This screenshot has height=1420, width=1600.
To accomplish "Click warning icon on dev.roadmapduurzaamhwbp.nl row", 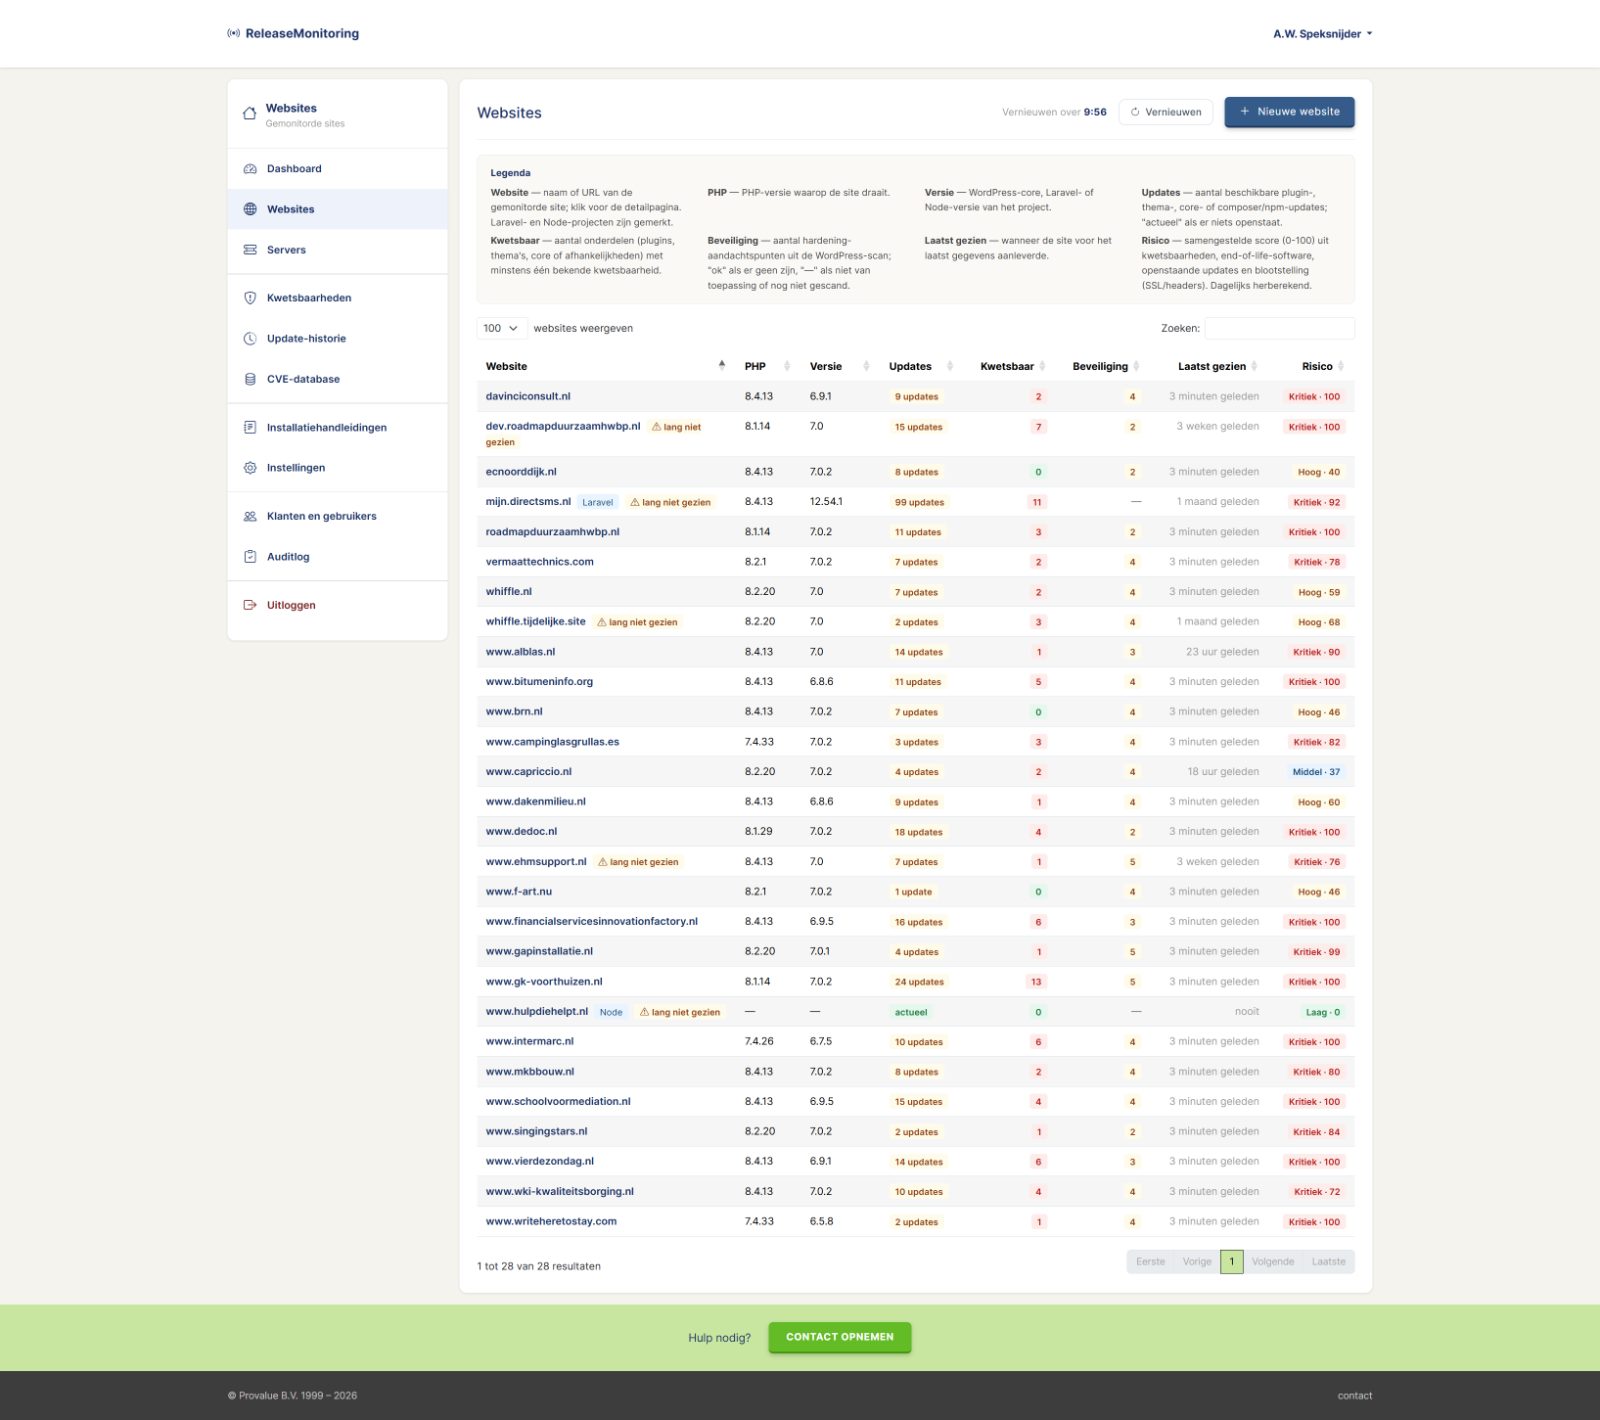I will click(656, 427).
